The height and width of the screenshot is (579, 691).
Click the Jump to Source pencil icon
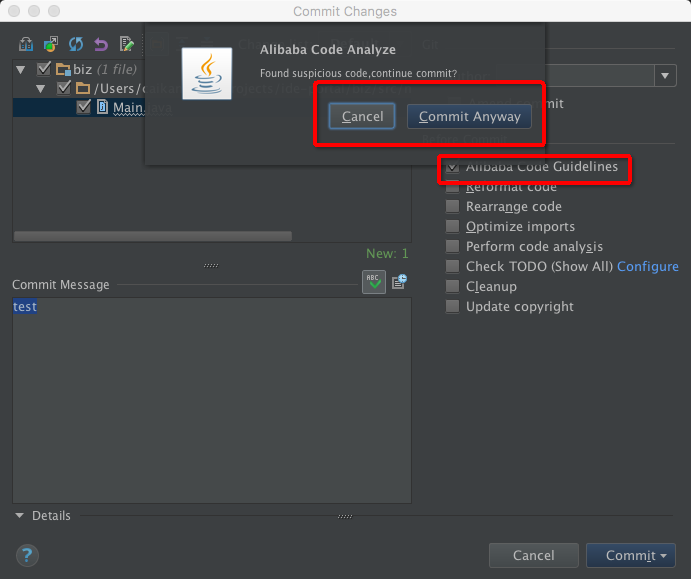point(127,44)
